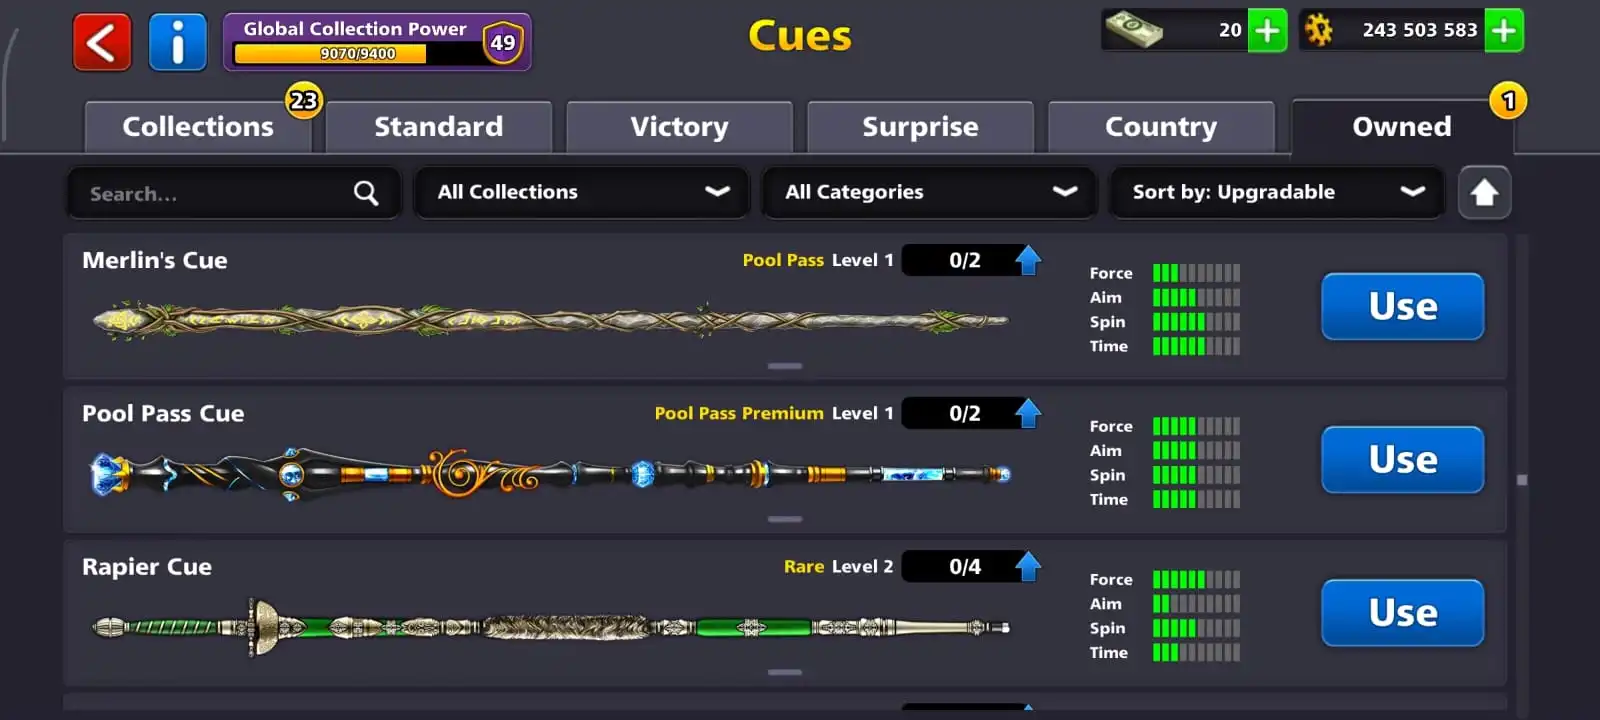Tap the sort-order up arrow icon
This screenshot has height=720, width=1600.
tap(1484, 192)
